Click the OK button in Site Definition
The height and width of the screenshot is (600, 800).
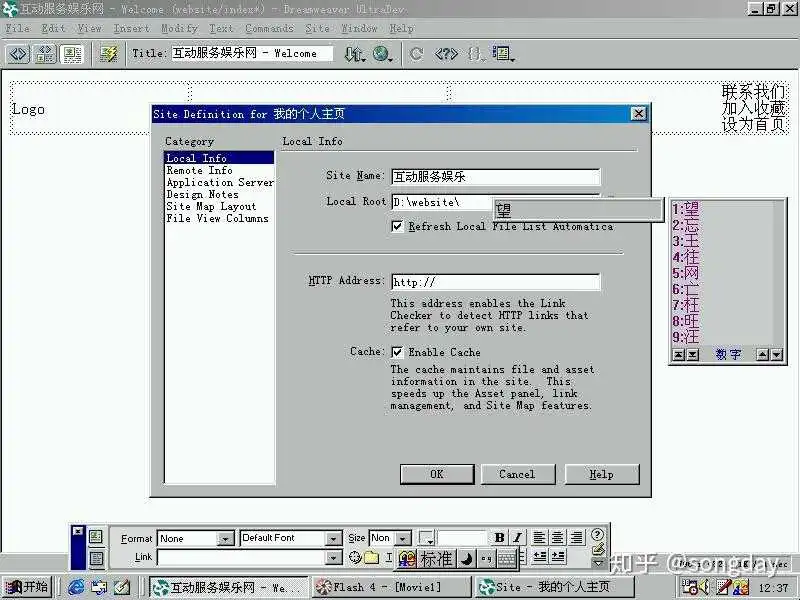[x=437, y=474]
